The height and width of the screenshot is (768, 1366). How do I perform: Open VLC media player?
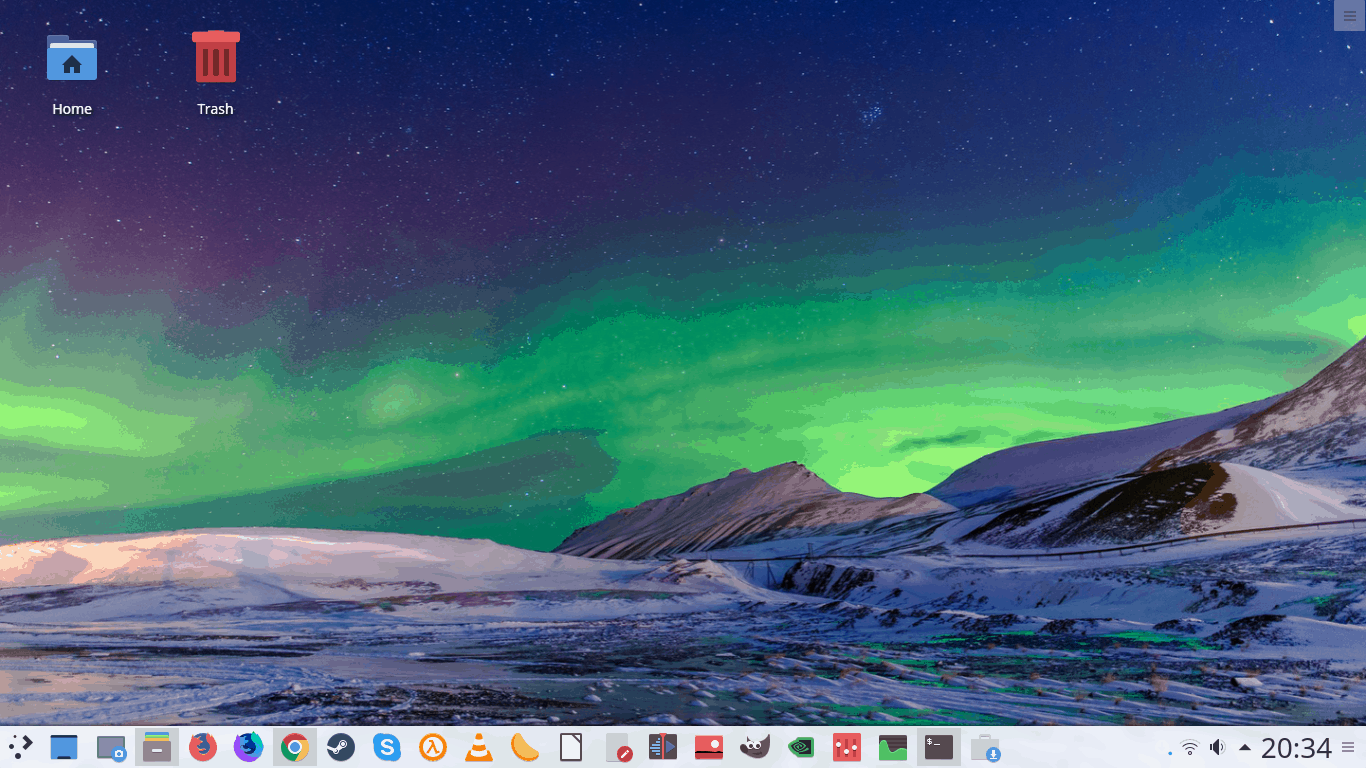point(479,747)
